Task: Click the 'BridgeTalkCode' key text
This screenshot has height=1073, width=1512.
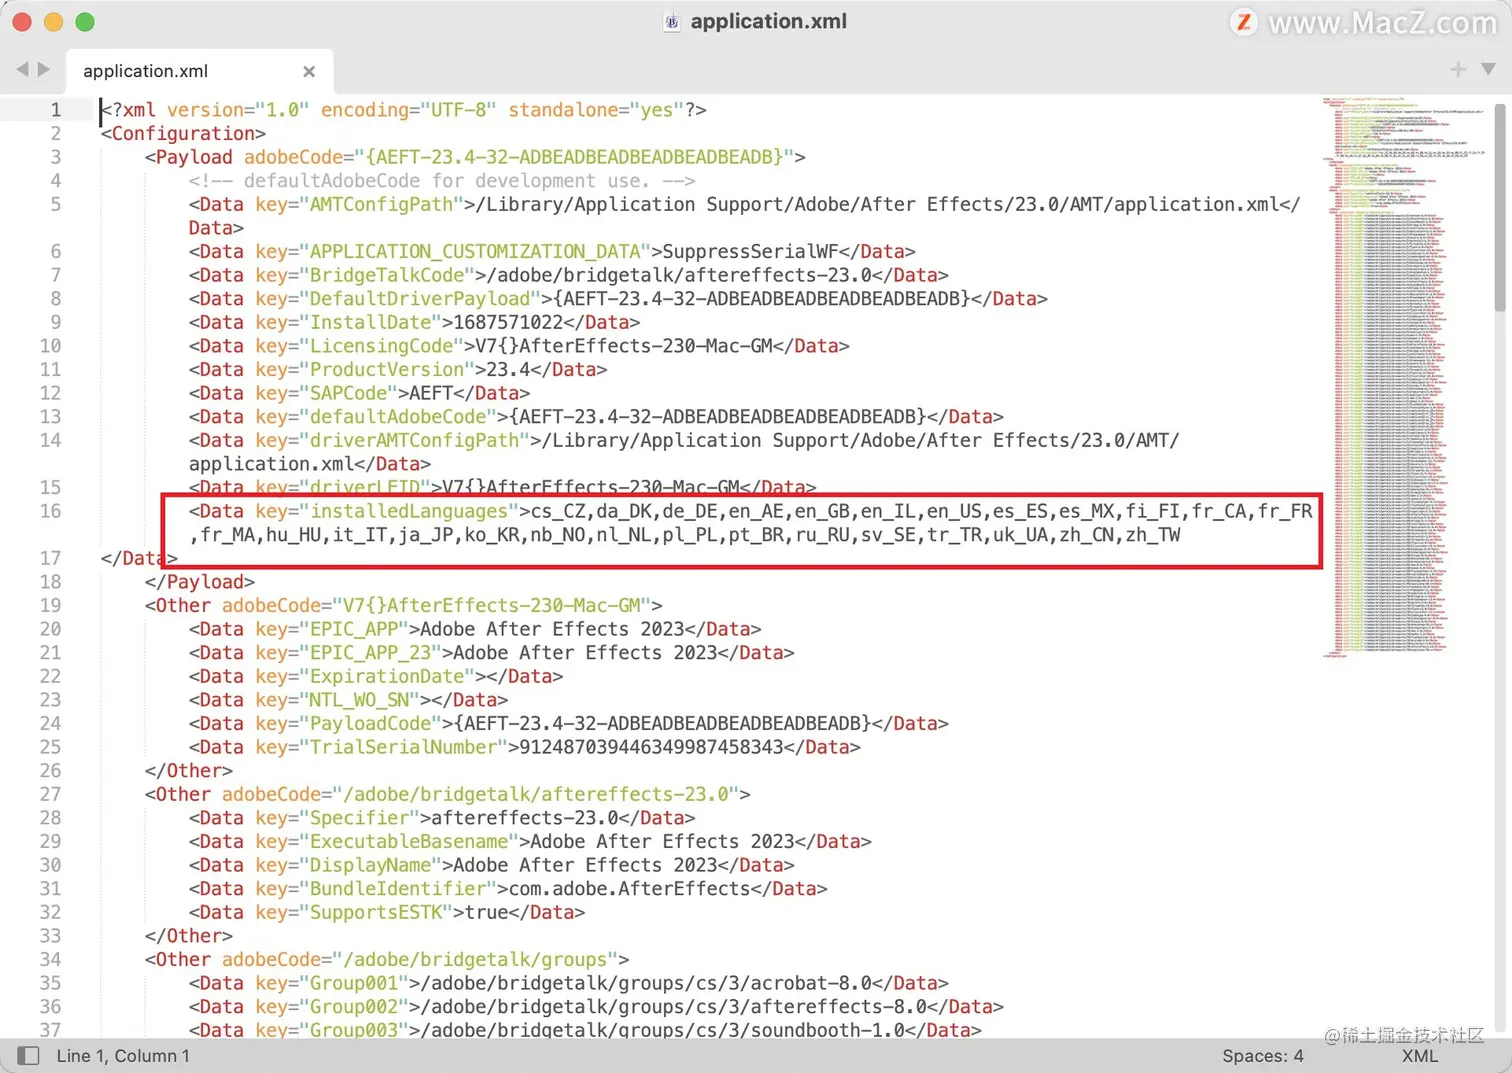Action: tap(387, 275)
